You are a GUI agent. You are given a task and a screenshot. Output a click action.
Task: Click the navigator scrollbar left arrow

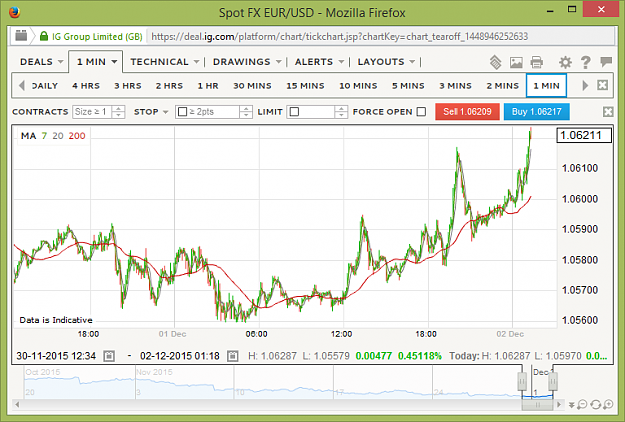coord(17,405)
